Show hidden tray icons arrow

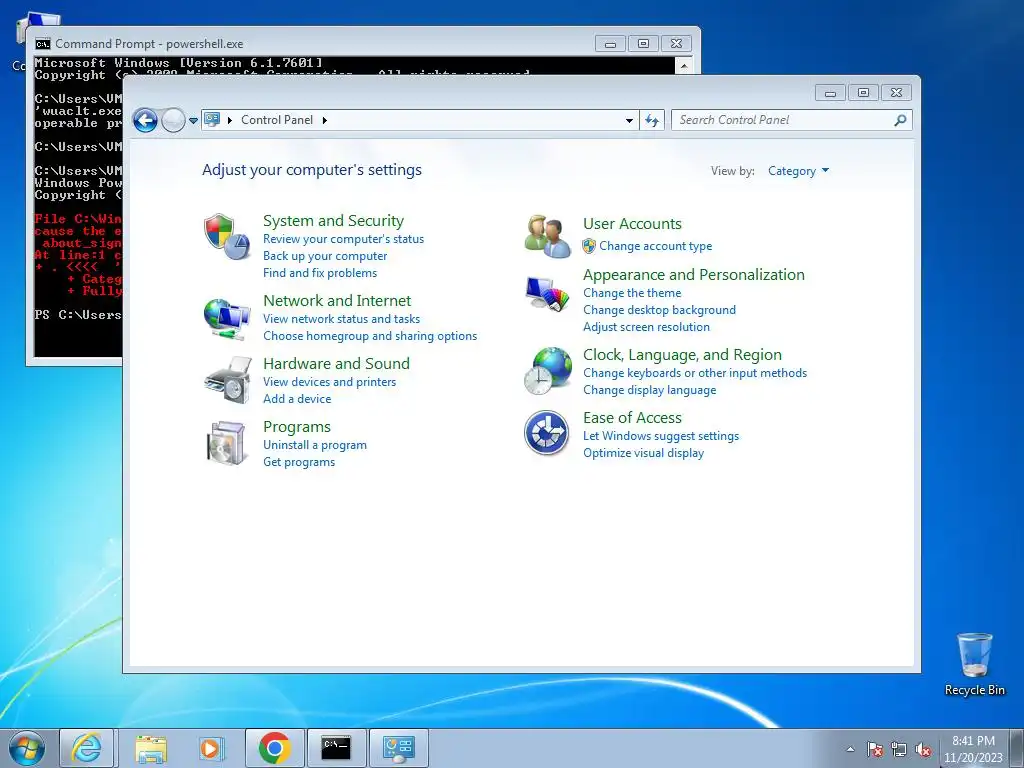coord(850,749)
